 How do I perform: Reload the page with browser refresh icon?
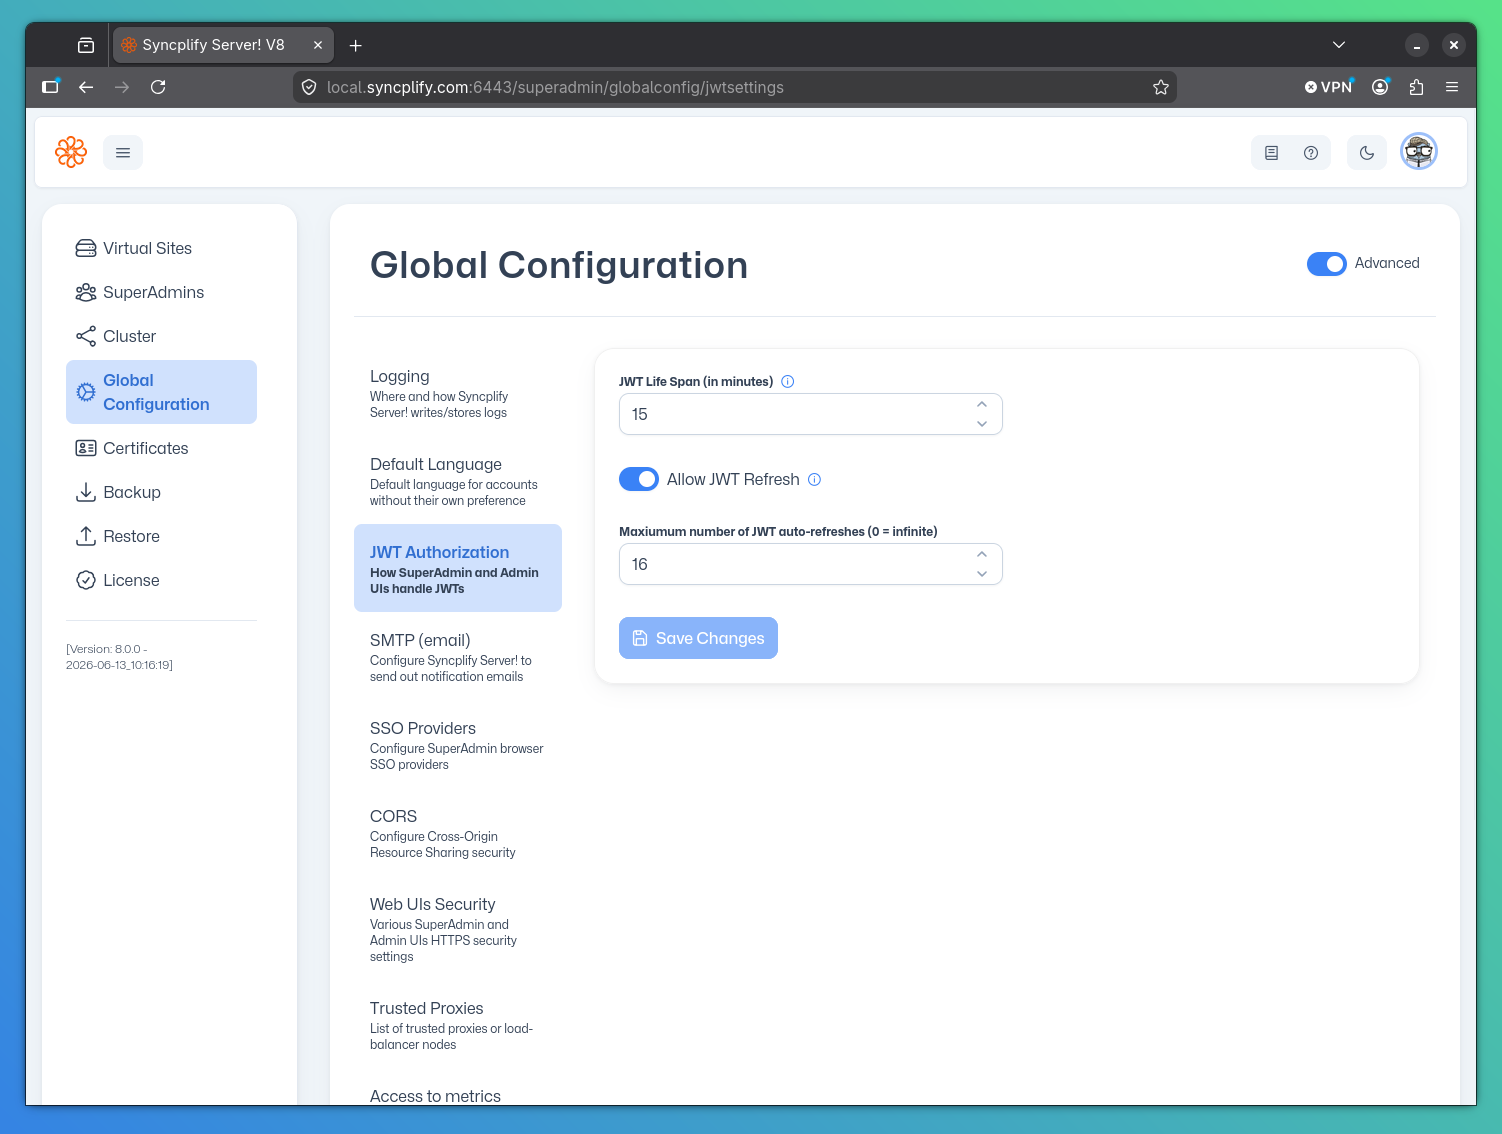point(158,87)
